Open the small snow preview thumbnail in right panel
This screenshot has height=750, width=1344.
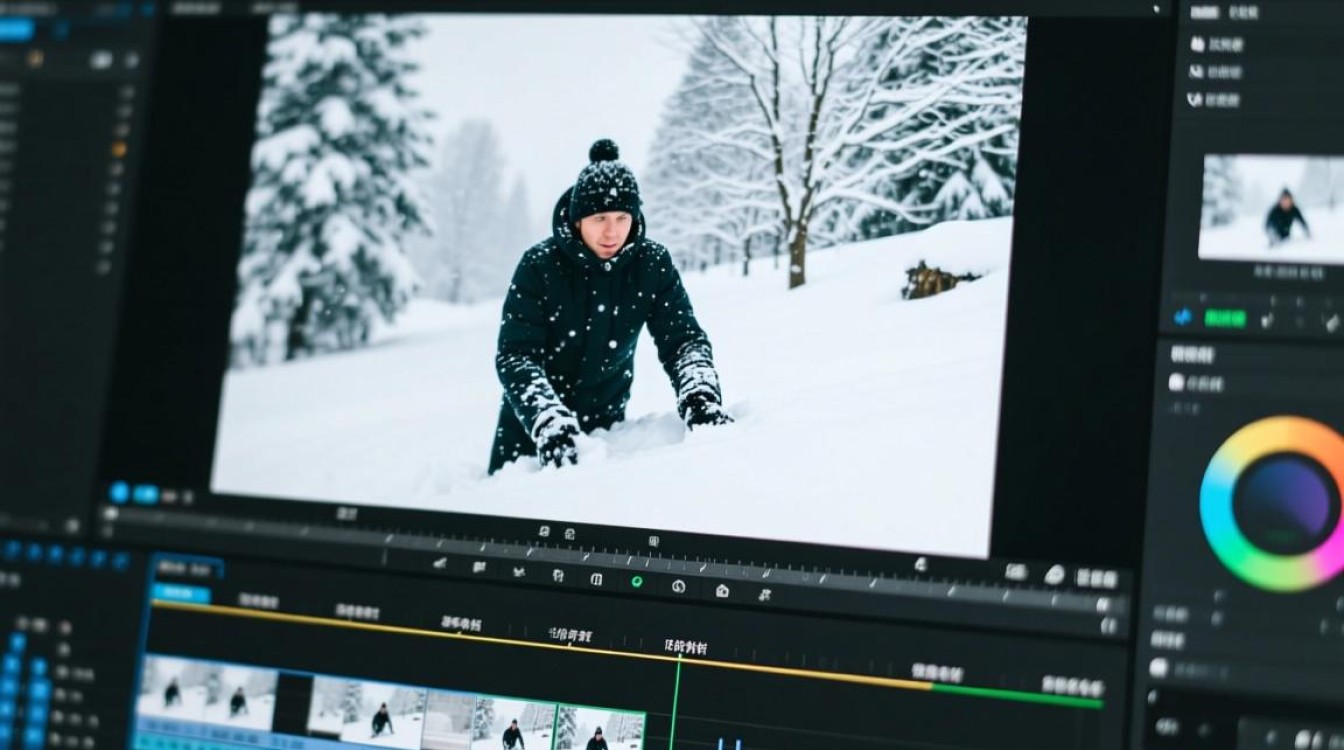point(1271,208)
